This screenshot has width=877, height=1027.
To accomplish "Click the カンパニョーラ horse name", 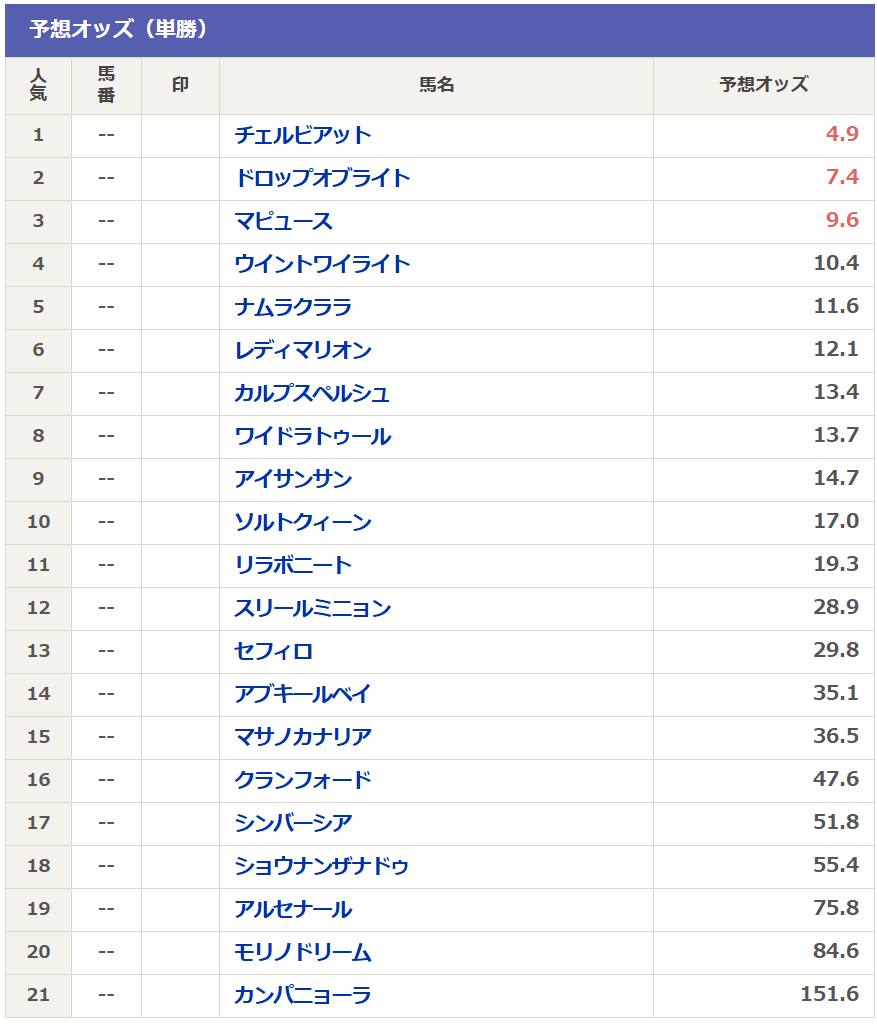I will [302, 995].
